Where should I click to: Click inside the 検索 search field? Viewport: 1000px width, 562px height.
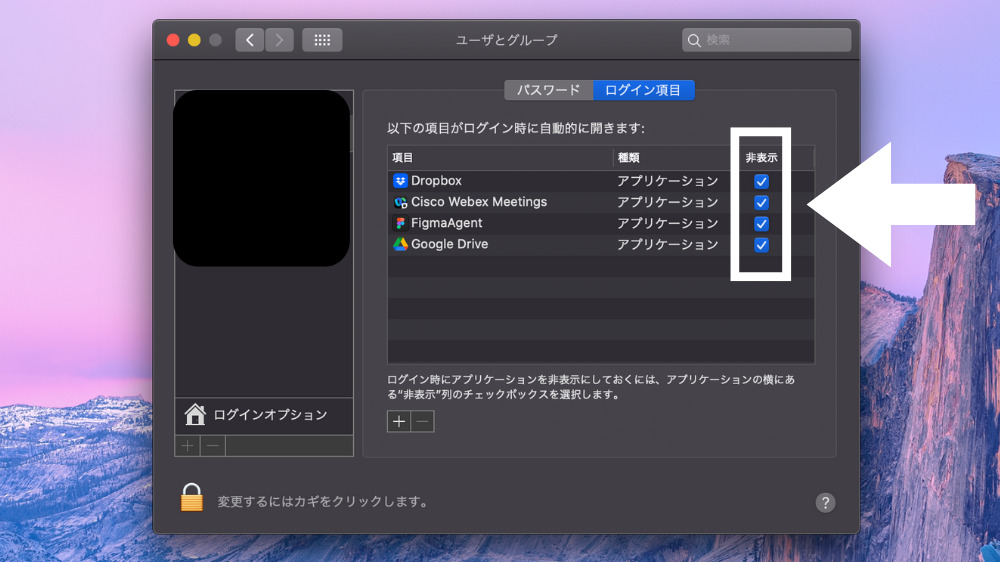click(767, 40)
